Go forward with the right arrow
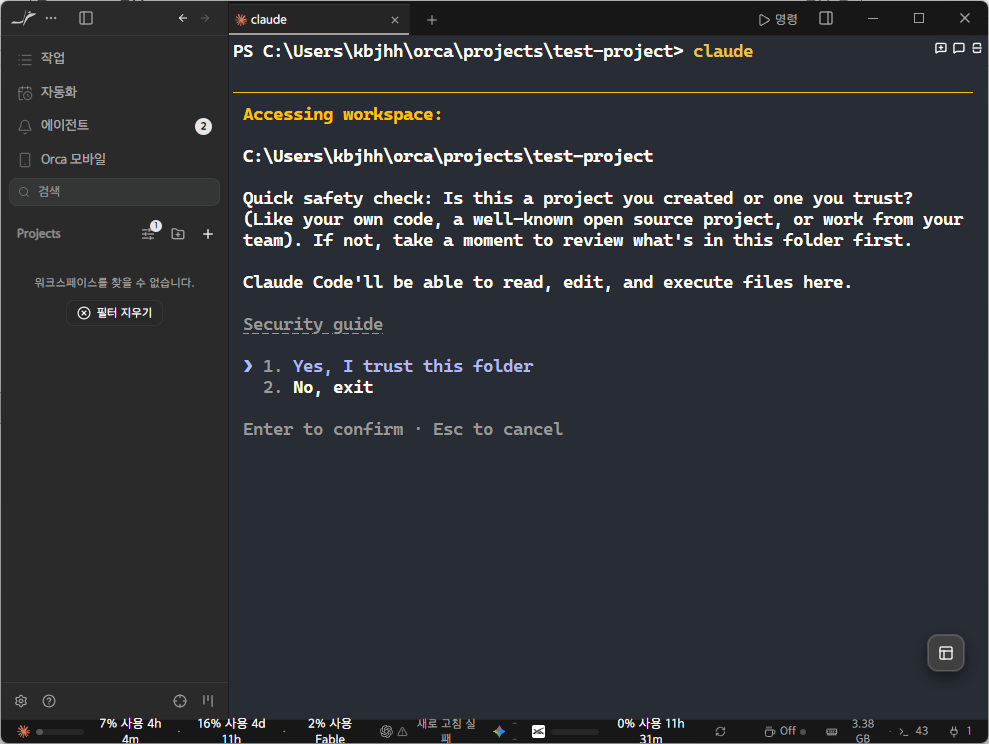This screenshot has height=744, width=989. coord(205,18)
